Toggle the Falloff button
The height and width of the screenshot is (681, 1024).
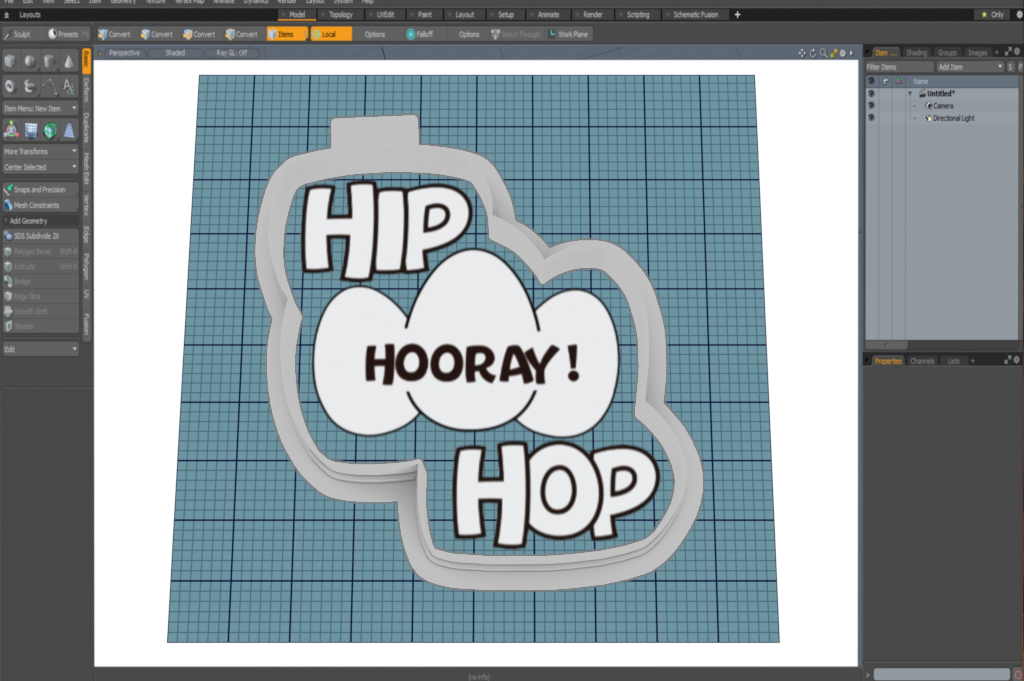(x=419, y=34)
